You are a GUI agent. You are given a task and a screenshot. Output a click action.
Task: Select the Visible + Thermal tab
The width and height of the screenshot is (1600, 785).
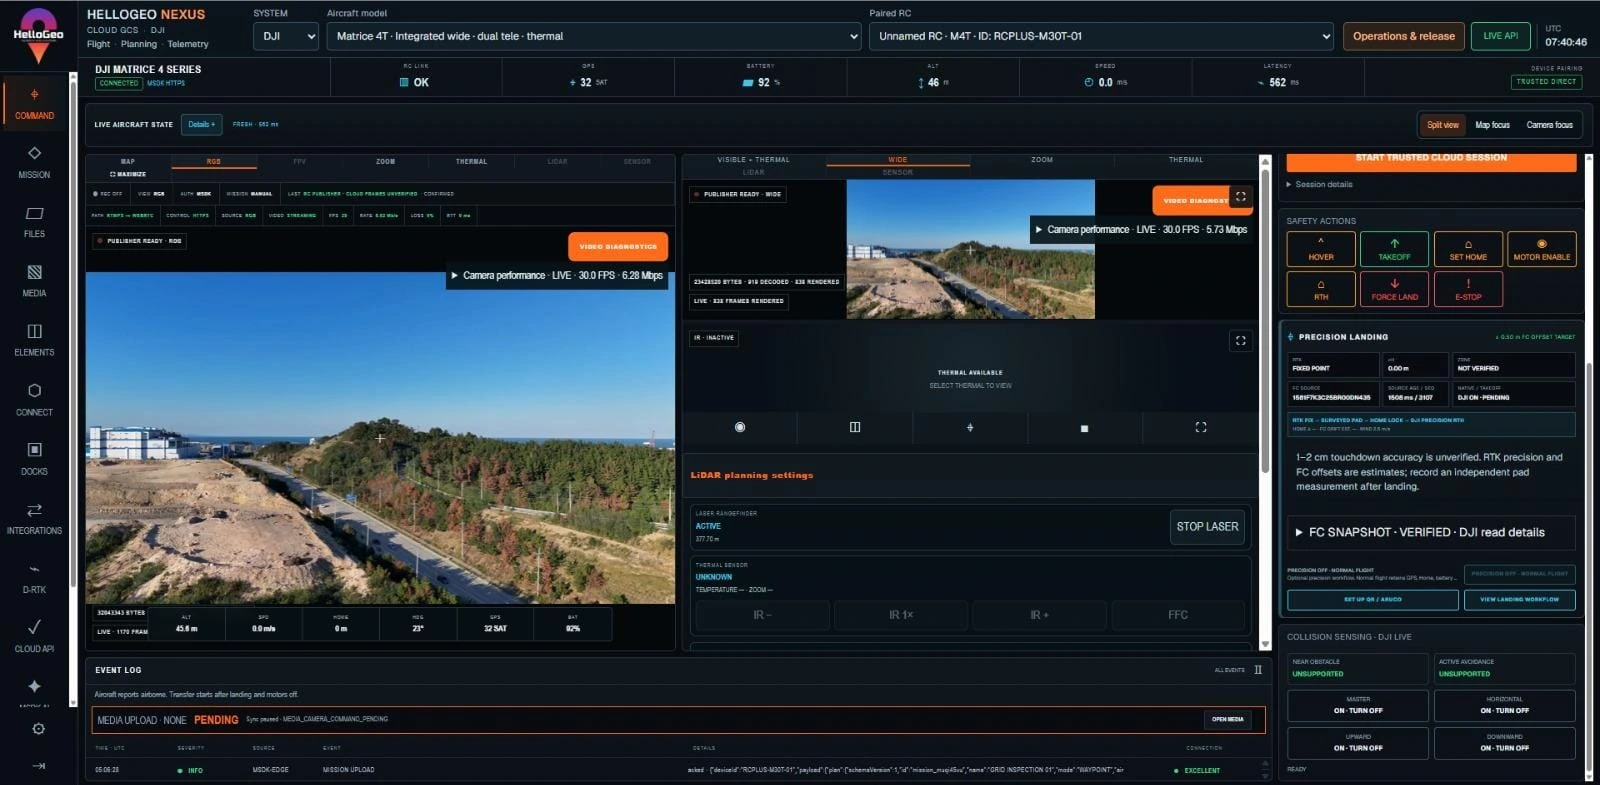[754, 160]
